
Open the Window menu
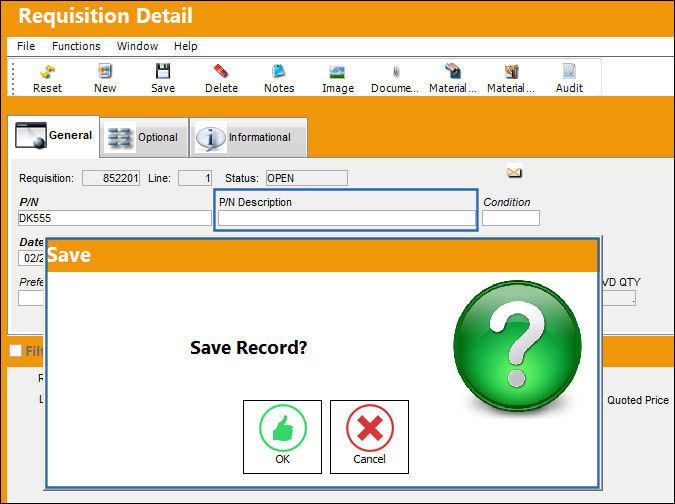(x=137, y=46)
